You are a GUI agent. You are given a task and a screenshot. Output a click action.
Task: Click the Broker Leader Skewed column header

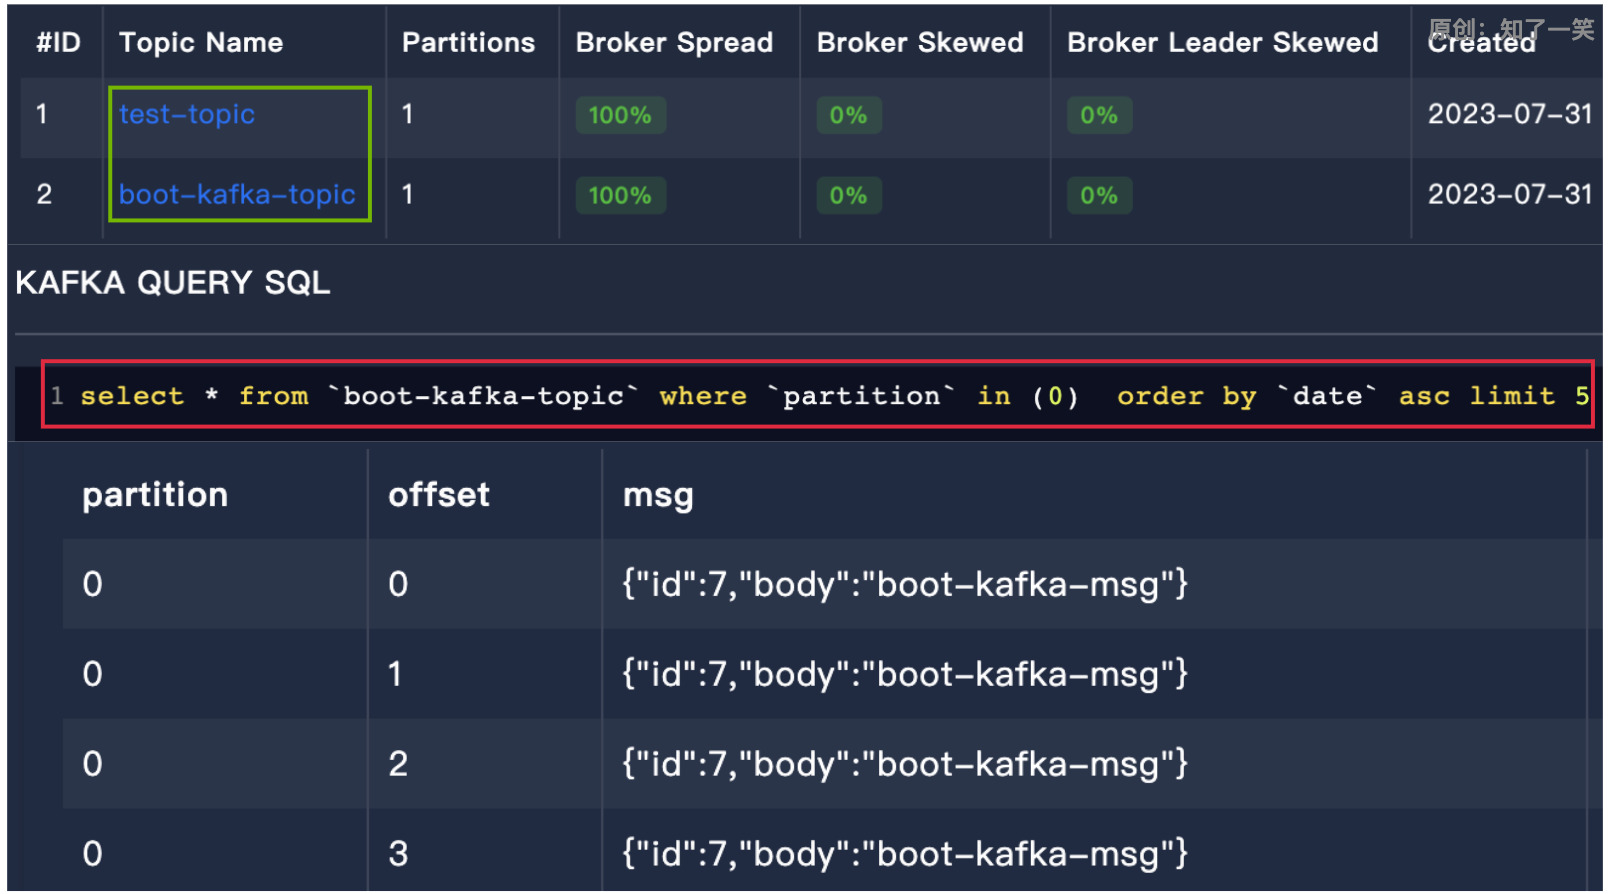pos(1222,42)
